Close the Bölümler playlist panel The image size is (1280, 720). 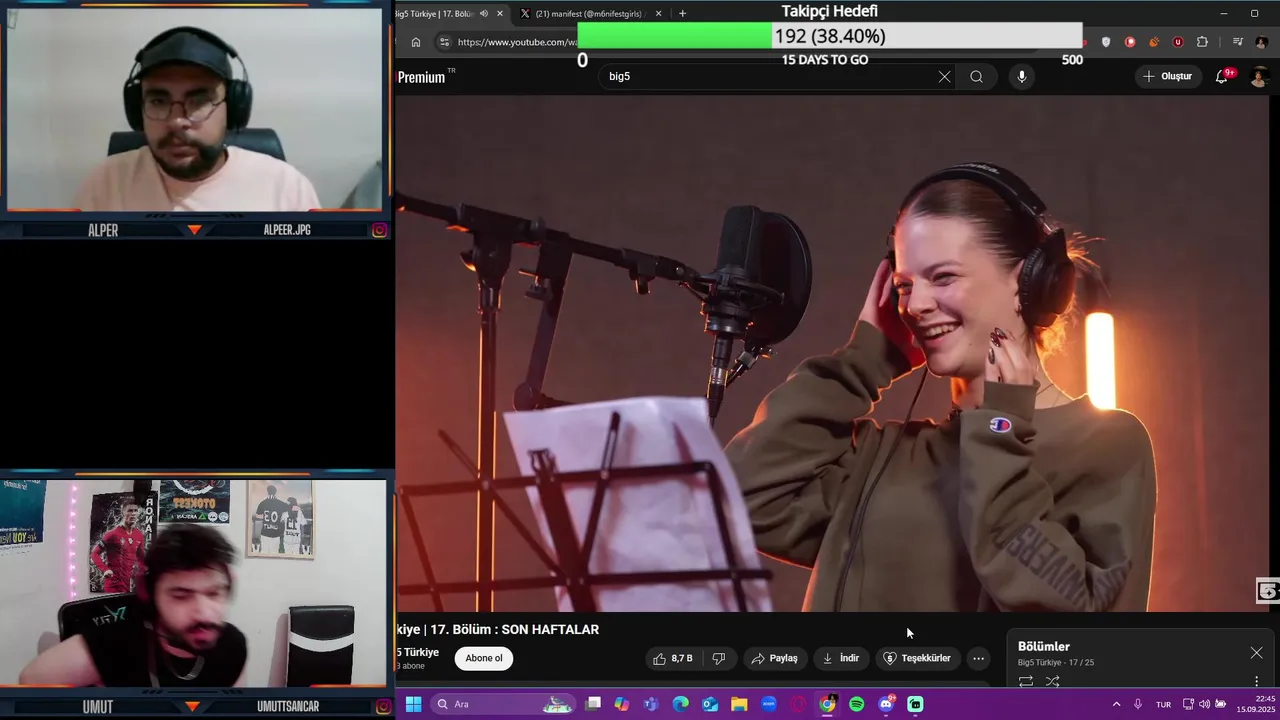[x=1256, y=653]
